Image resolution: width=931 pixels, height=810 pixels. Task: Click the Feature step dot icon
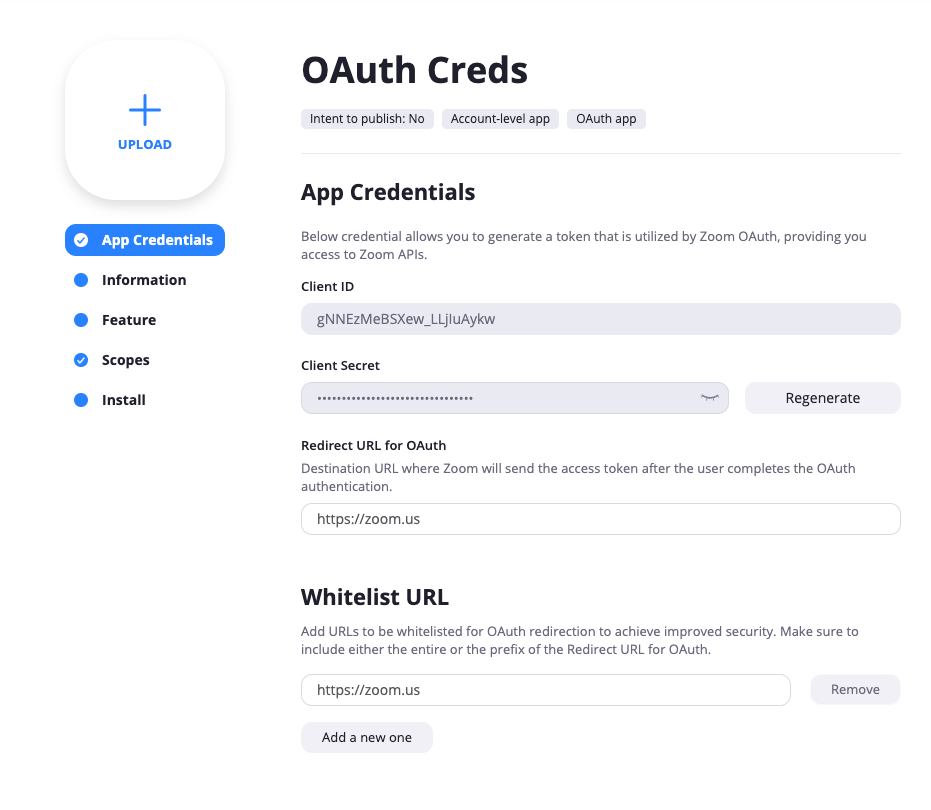click(81, 320)
